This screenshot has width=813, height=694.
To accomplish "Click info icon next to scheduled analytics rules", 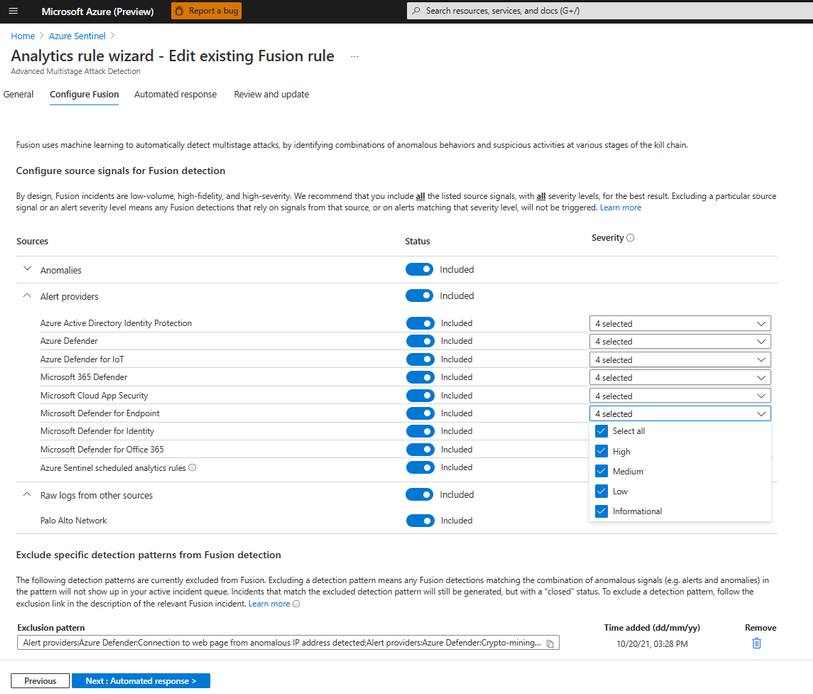I will coord(192,467).
